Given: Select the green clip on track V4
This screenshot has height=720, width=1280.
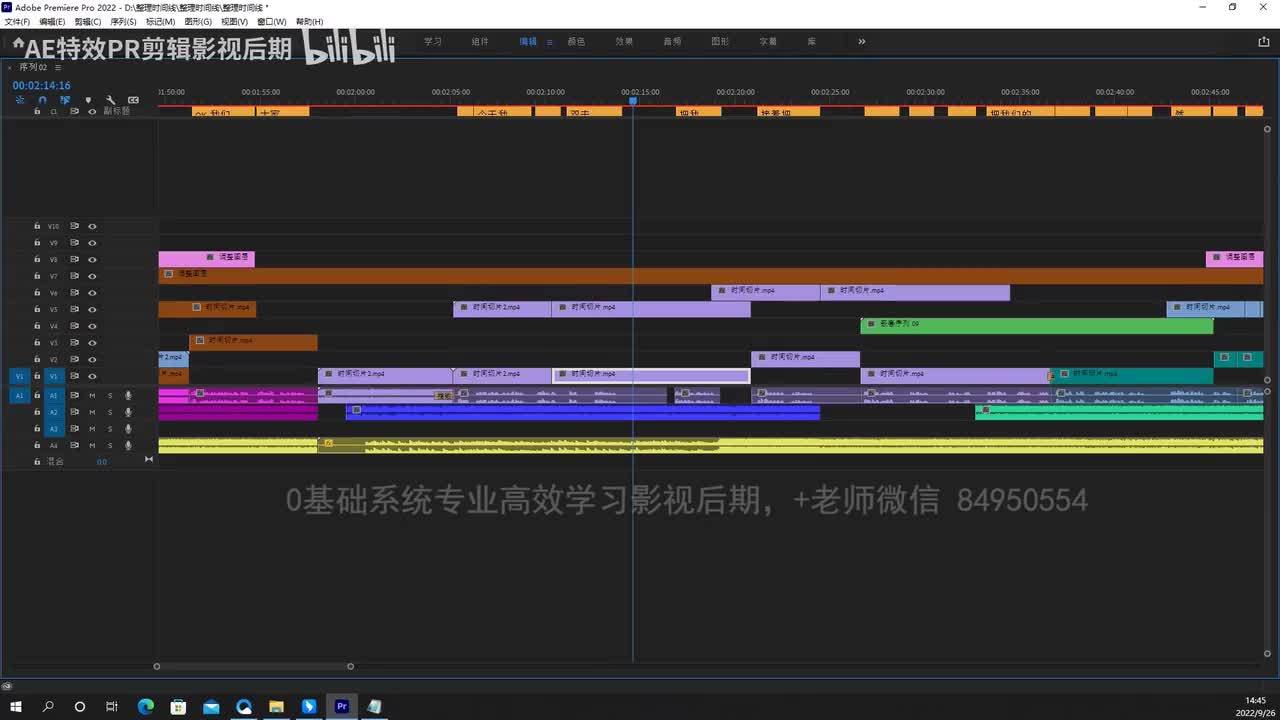Looking at the screenshot, I should 1036,325.
